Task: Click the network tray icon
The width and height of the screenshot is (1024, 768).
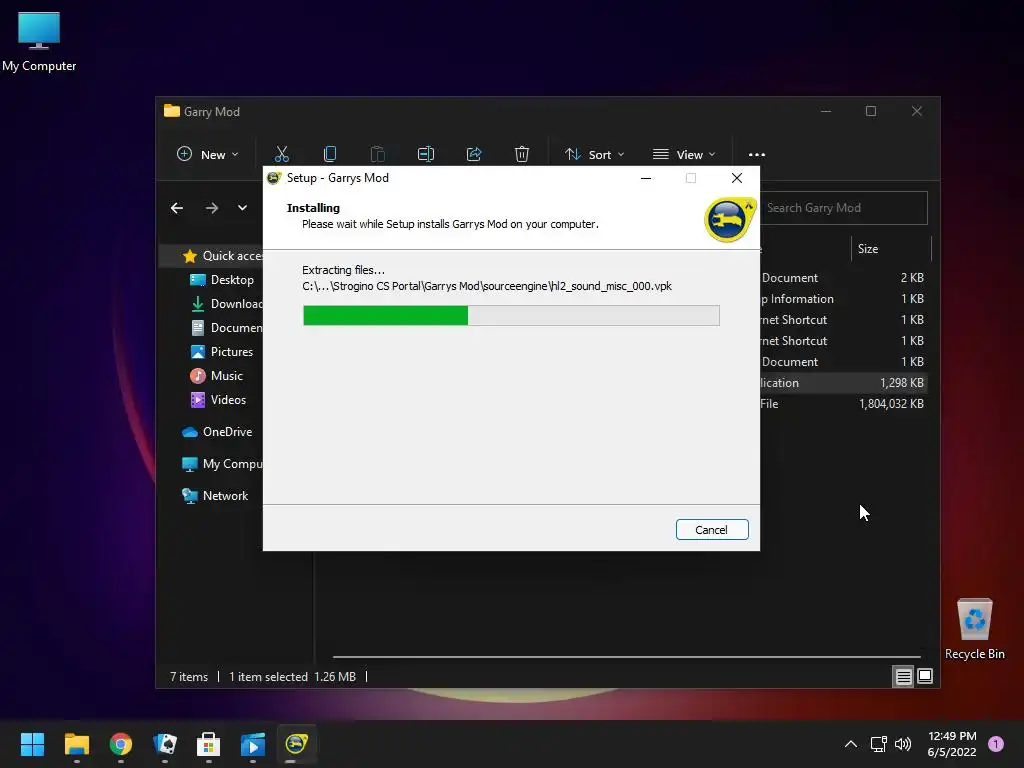Action: [878, 744]
